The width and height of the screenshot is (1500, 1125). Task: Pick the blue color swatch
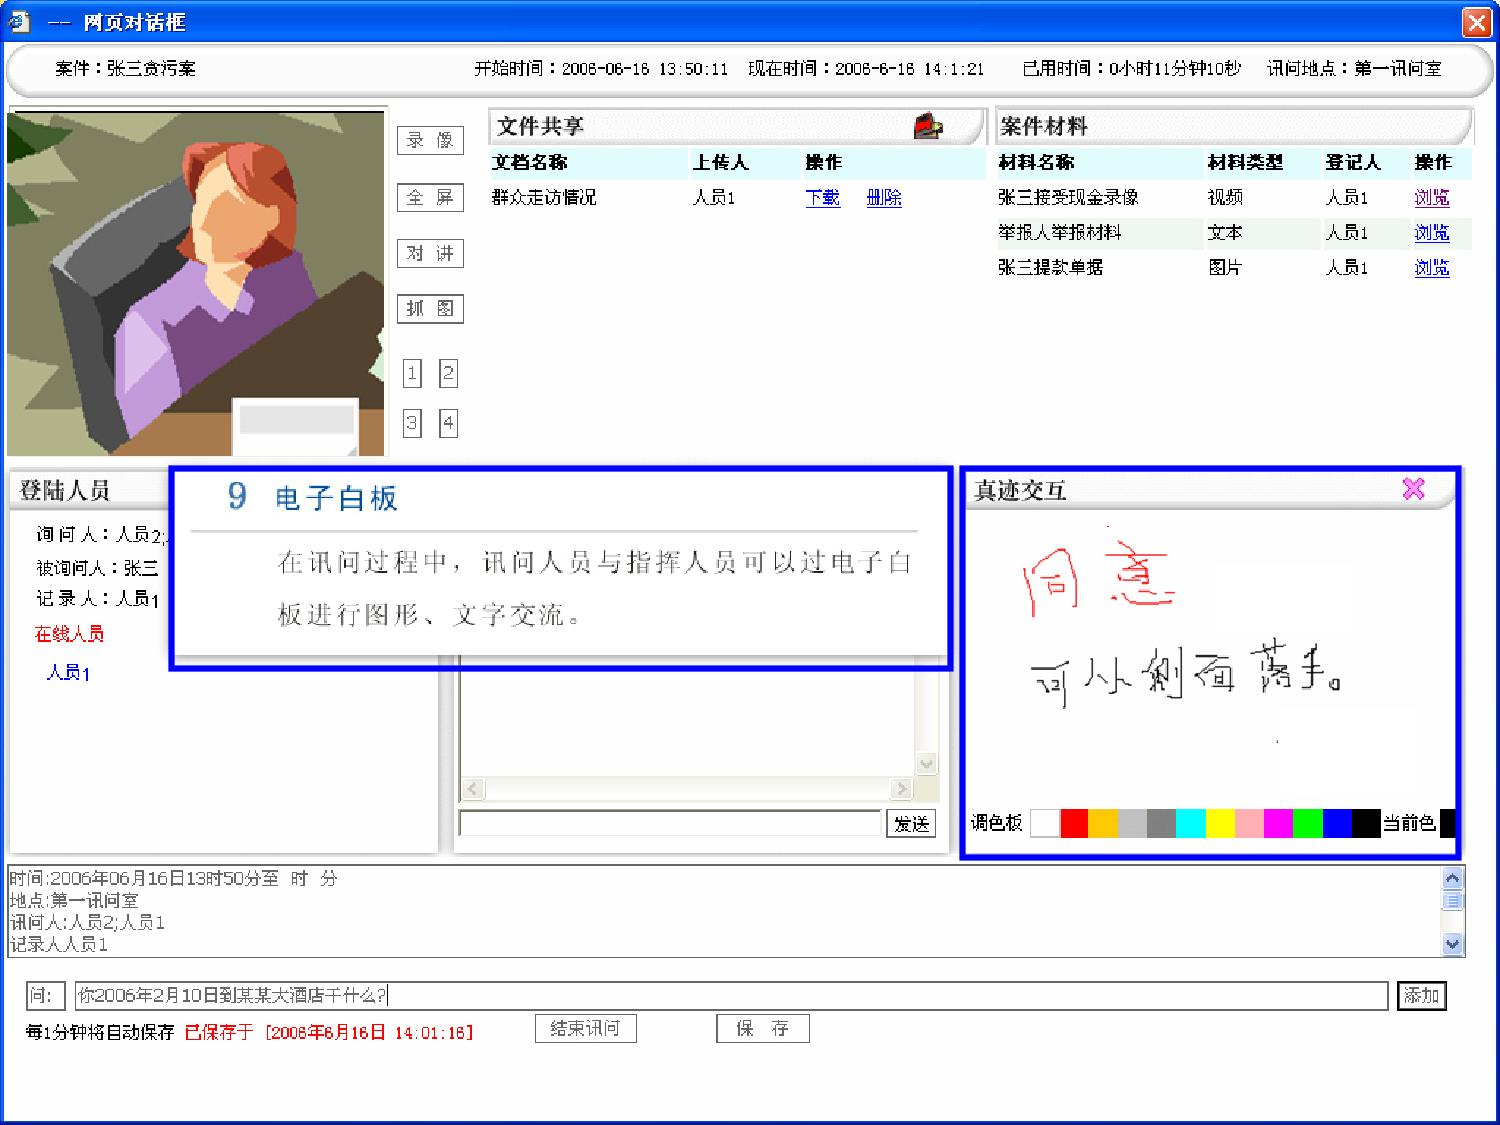pyautogui.click(x=1337, y=823)
